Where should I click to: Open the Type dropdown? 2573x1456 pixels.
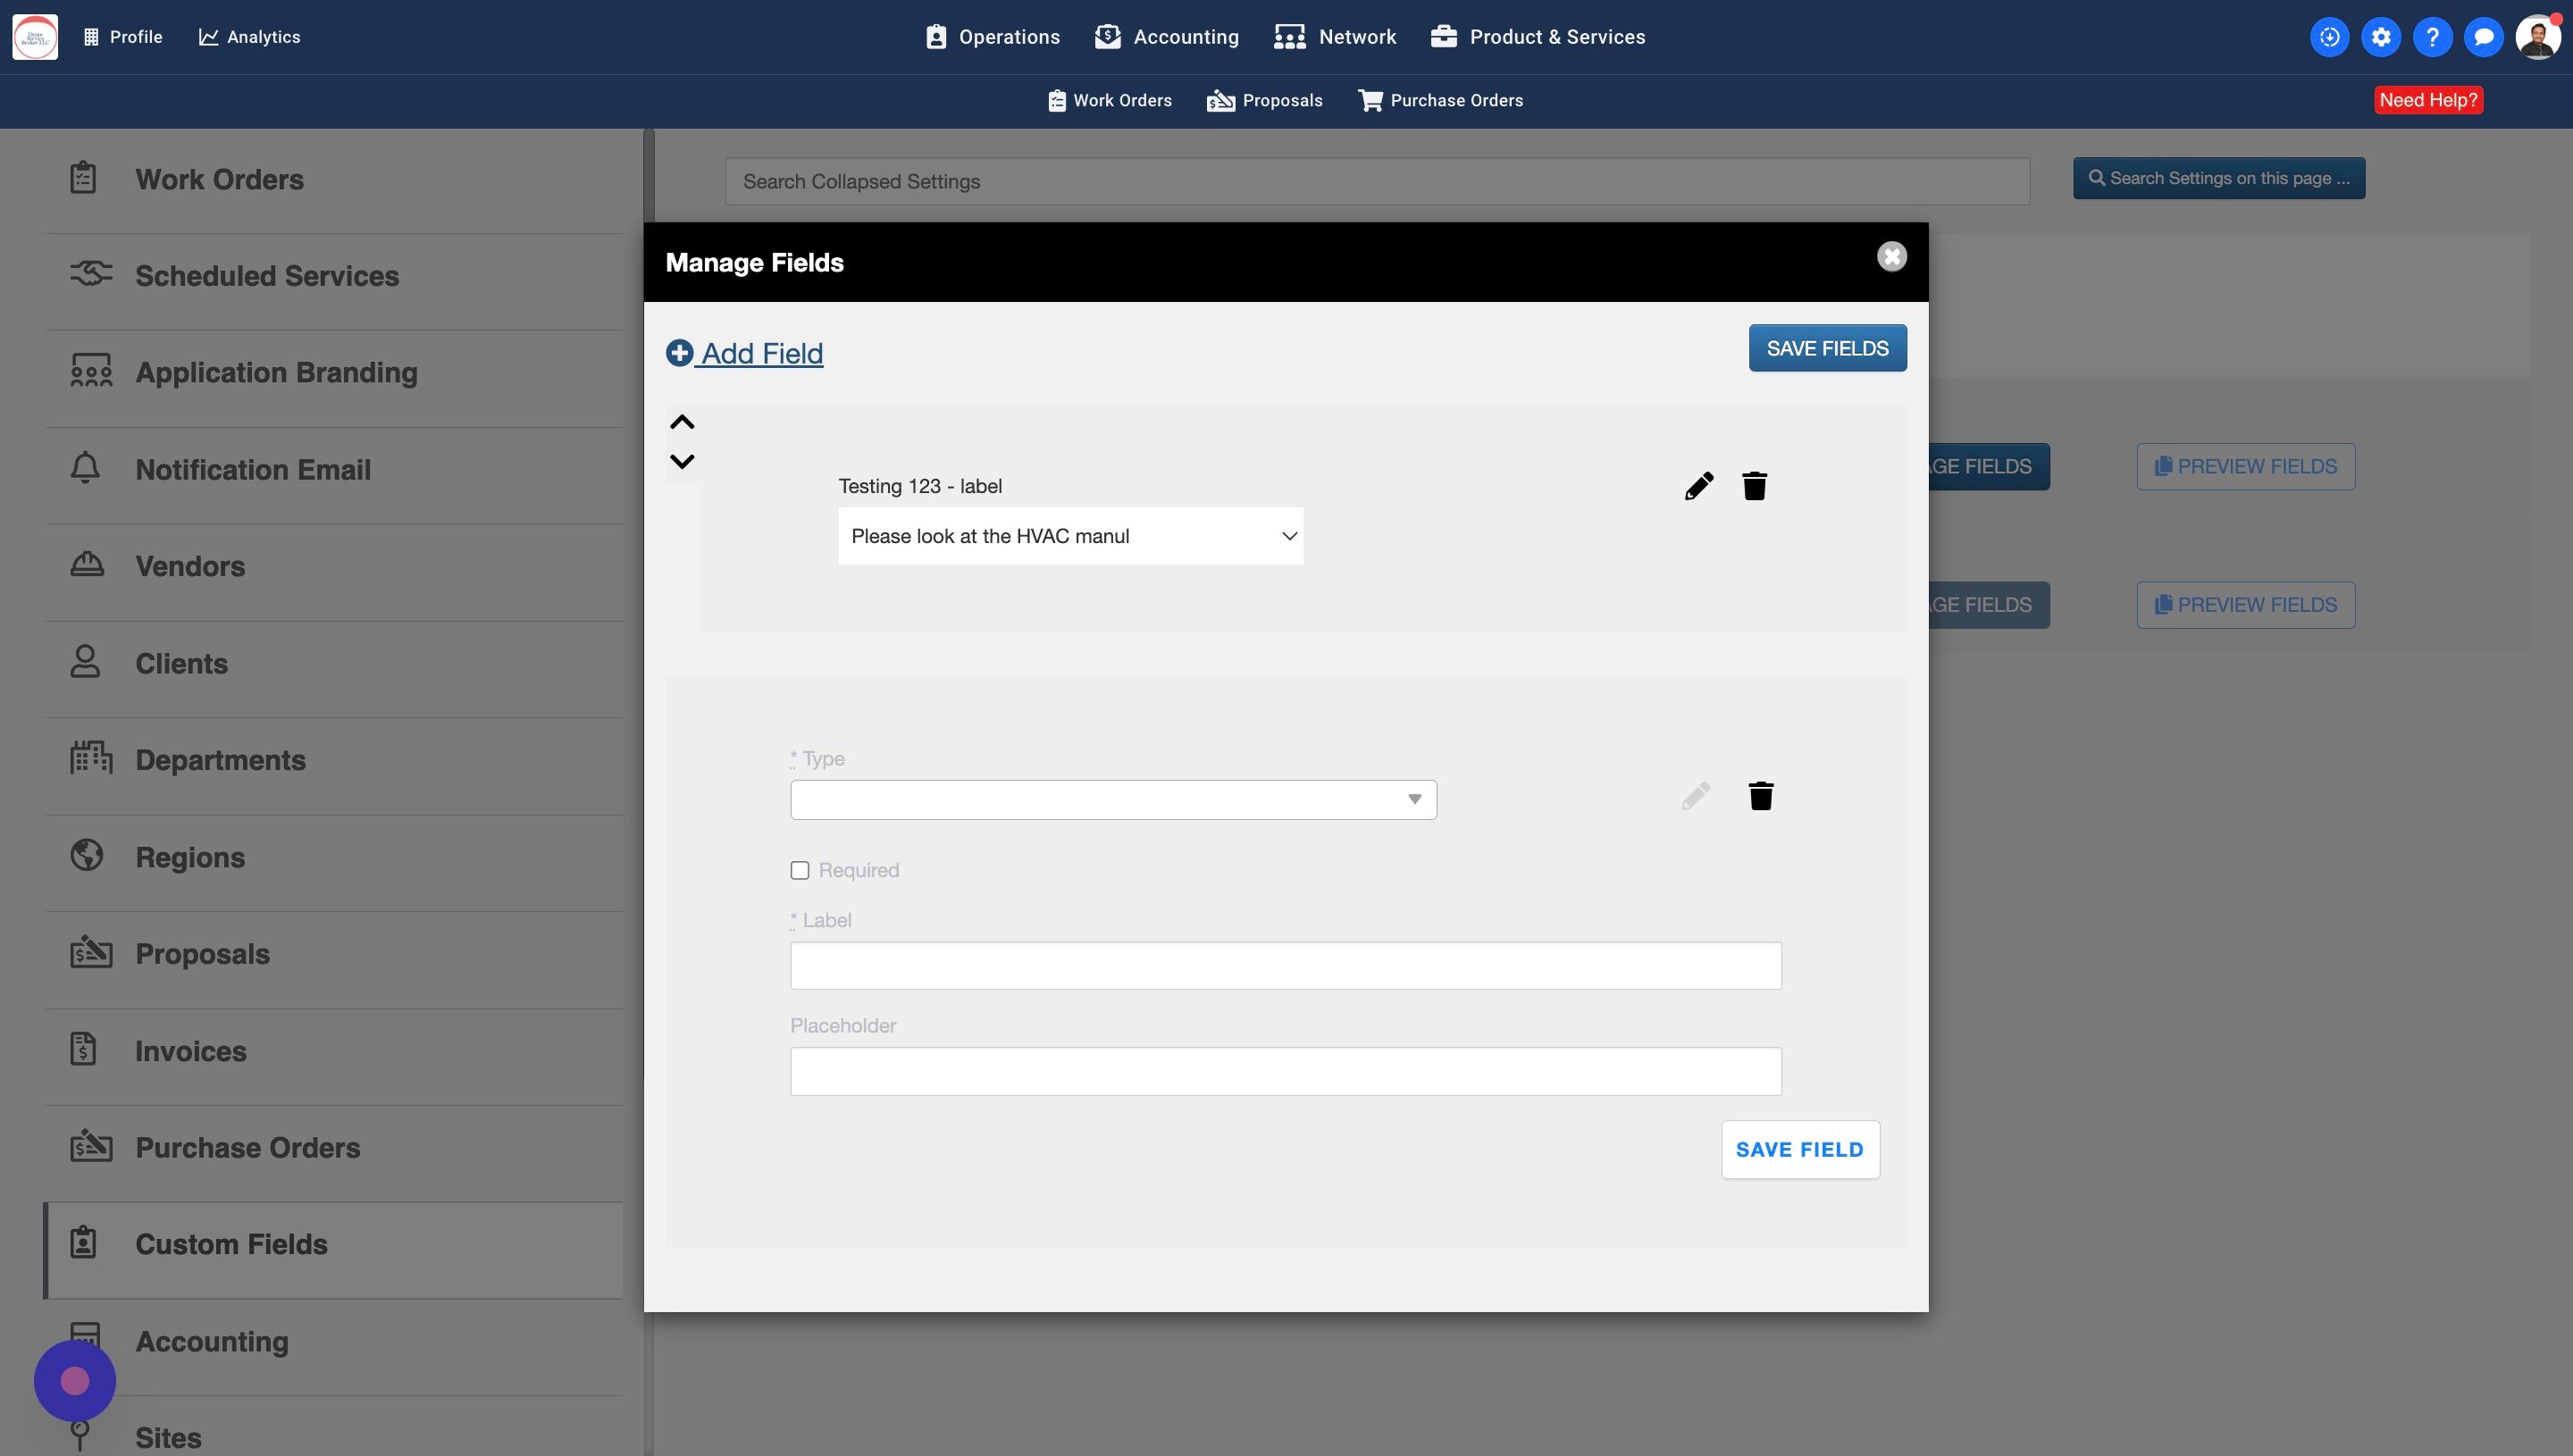point(1113,799)
